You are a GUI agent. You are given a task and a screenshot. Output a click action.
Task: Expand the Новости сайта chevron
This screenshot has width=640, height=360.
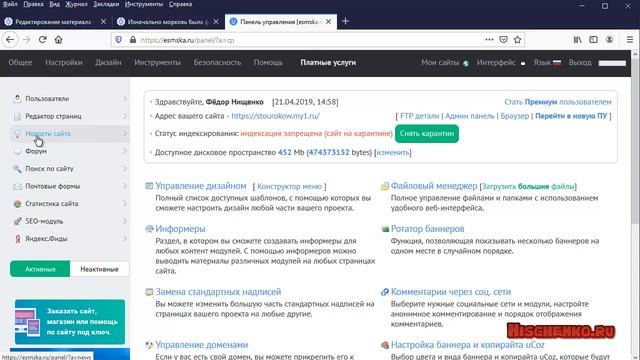[124, 133]
